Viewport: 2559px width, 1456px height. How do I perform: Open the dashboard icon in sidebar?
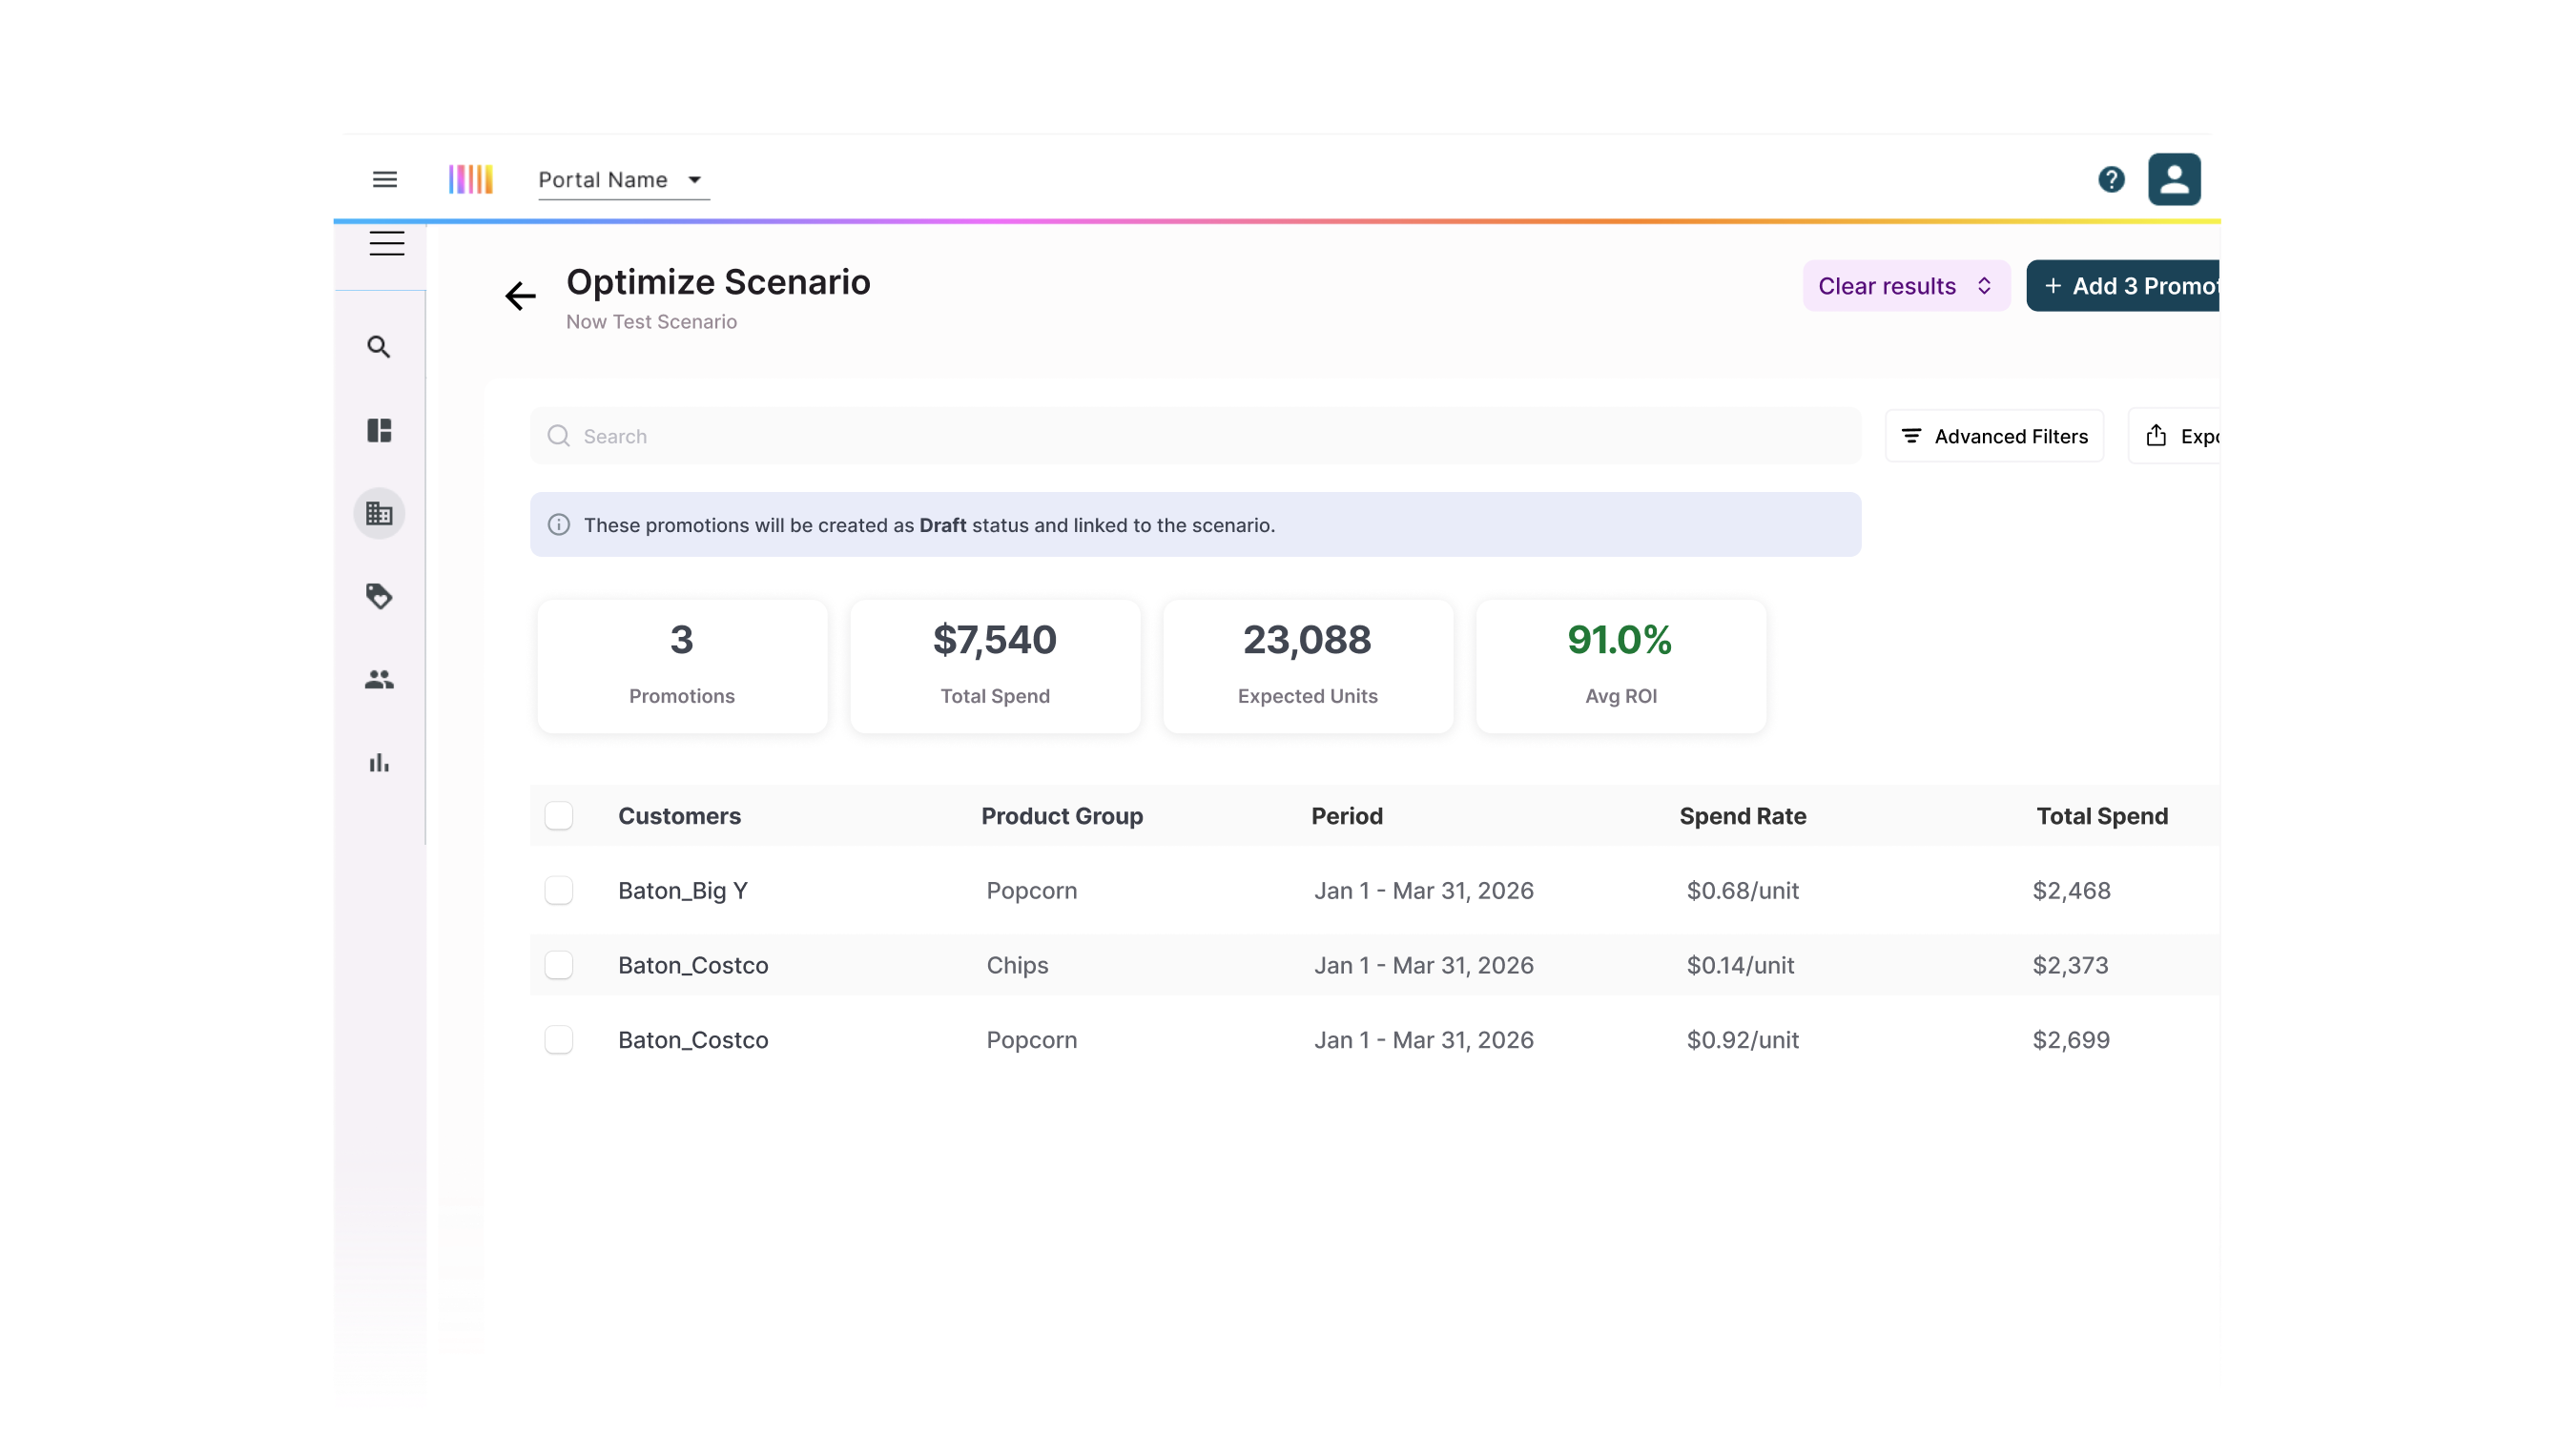(x=379, y=430)
